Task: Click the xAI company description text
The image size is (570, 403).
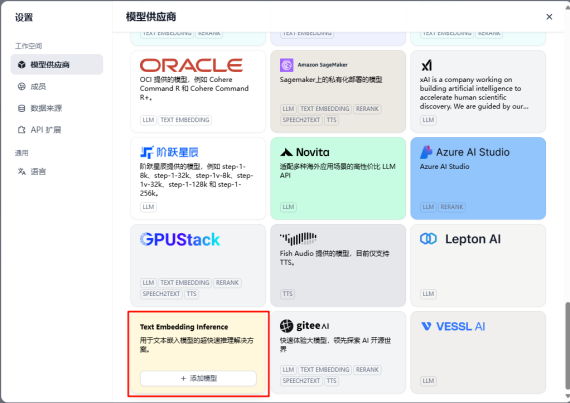Action: click(x=474, y=93)
